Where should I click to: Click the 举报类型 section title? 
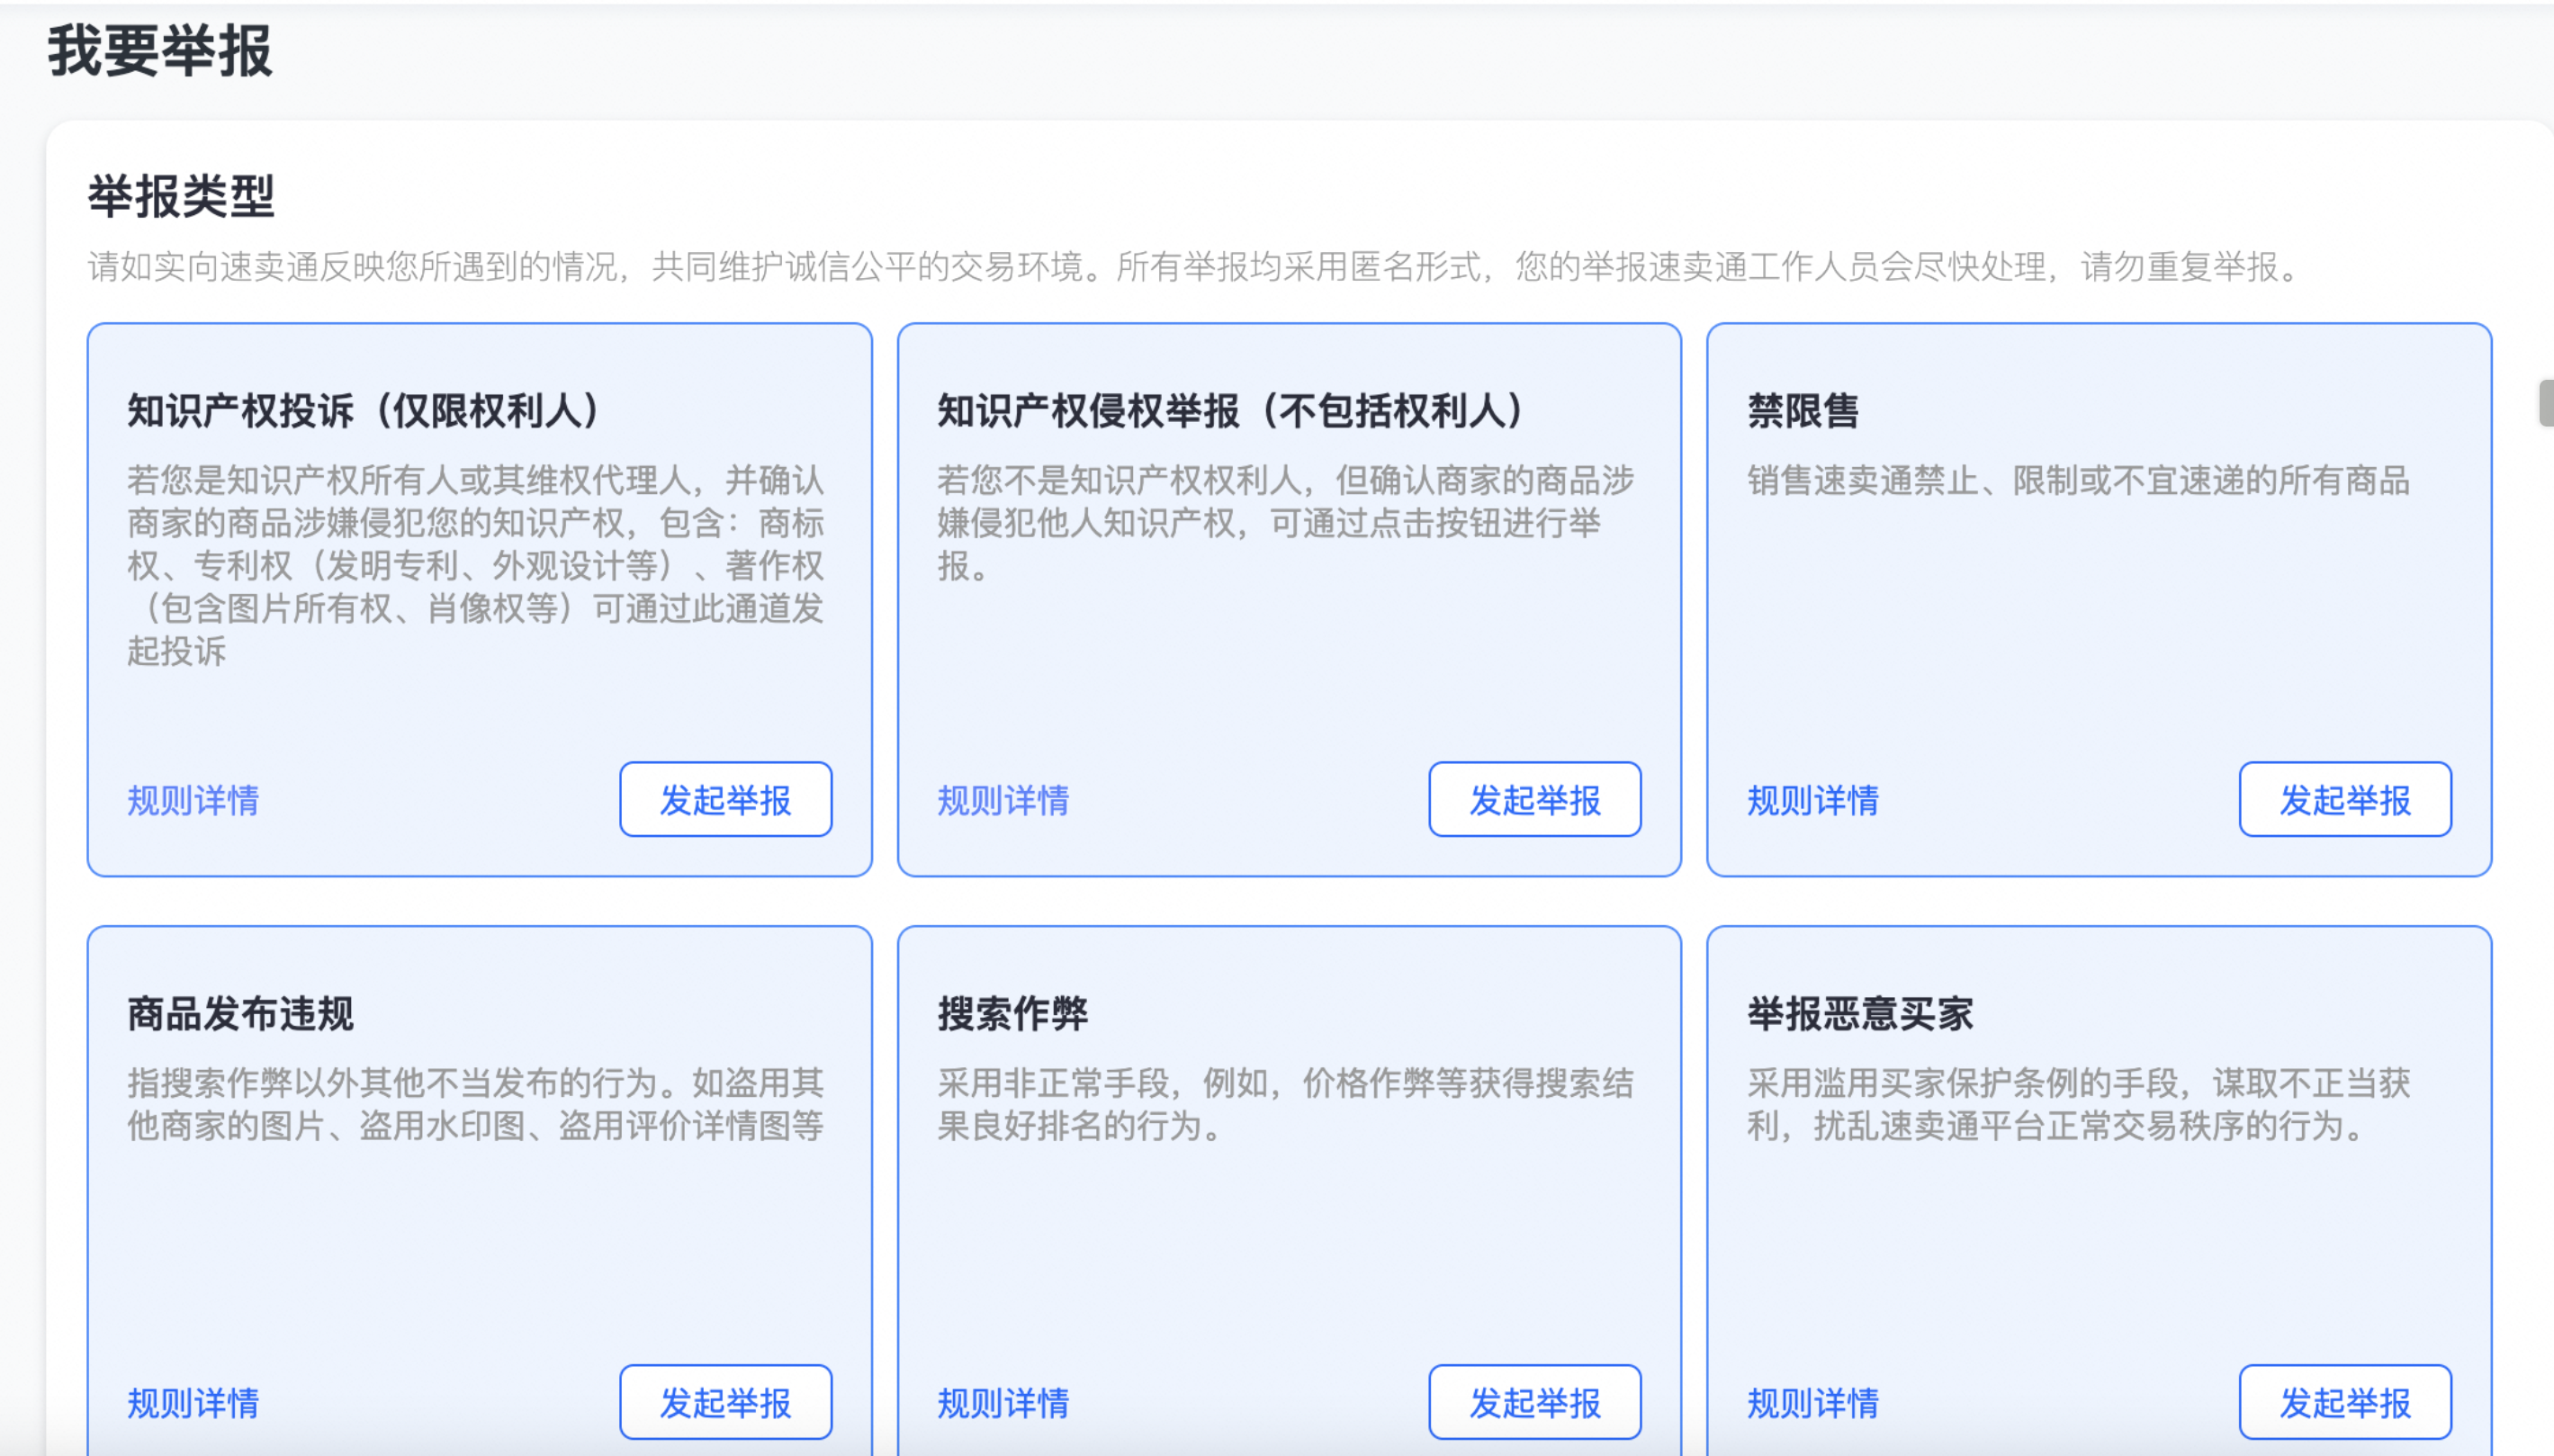click(x=181, y=196)
